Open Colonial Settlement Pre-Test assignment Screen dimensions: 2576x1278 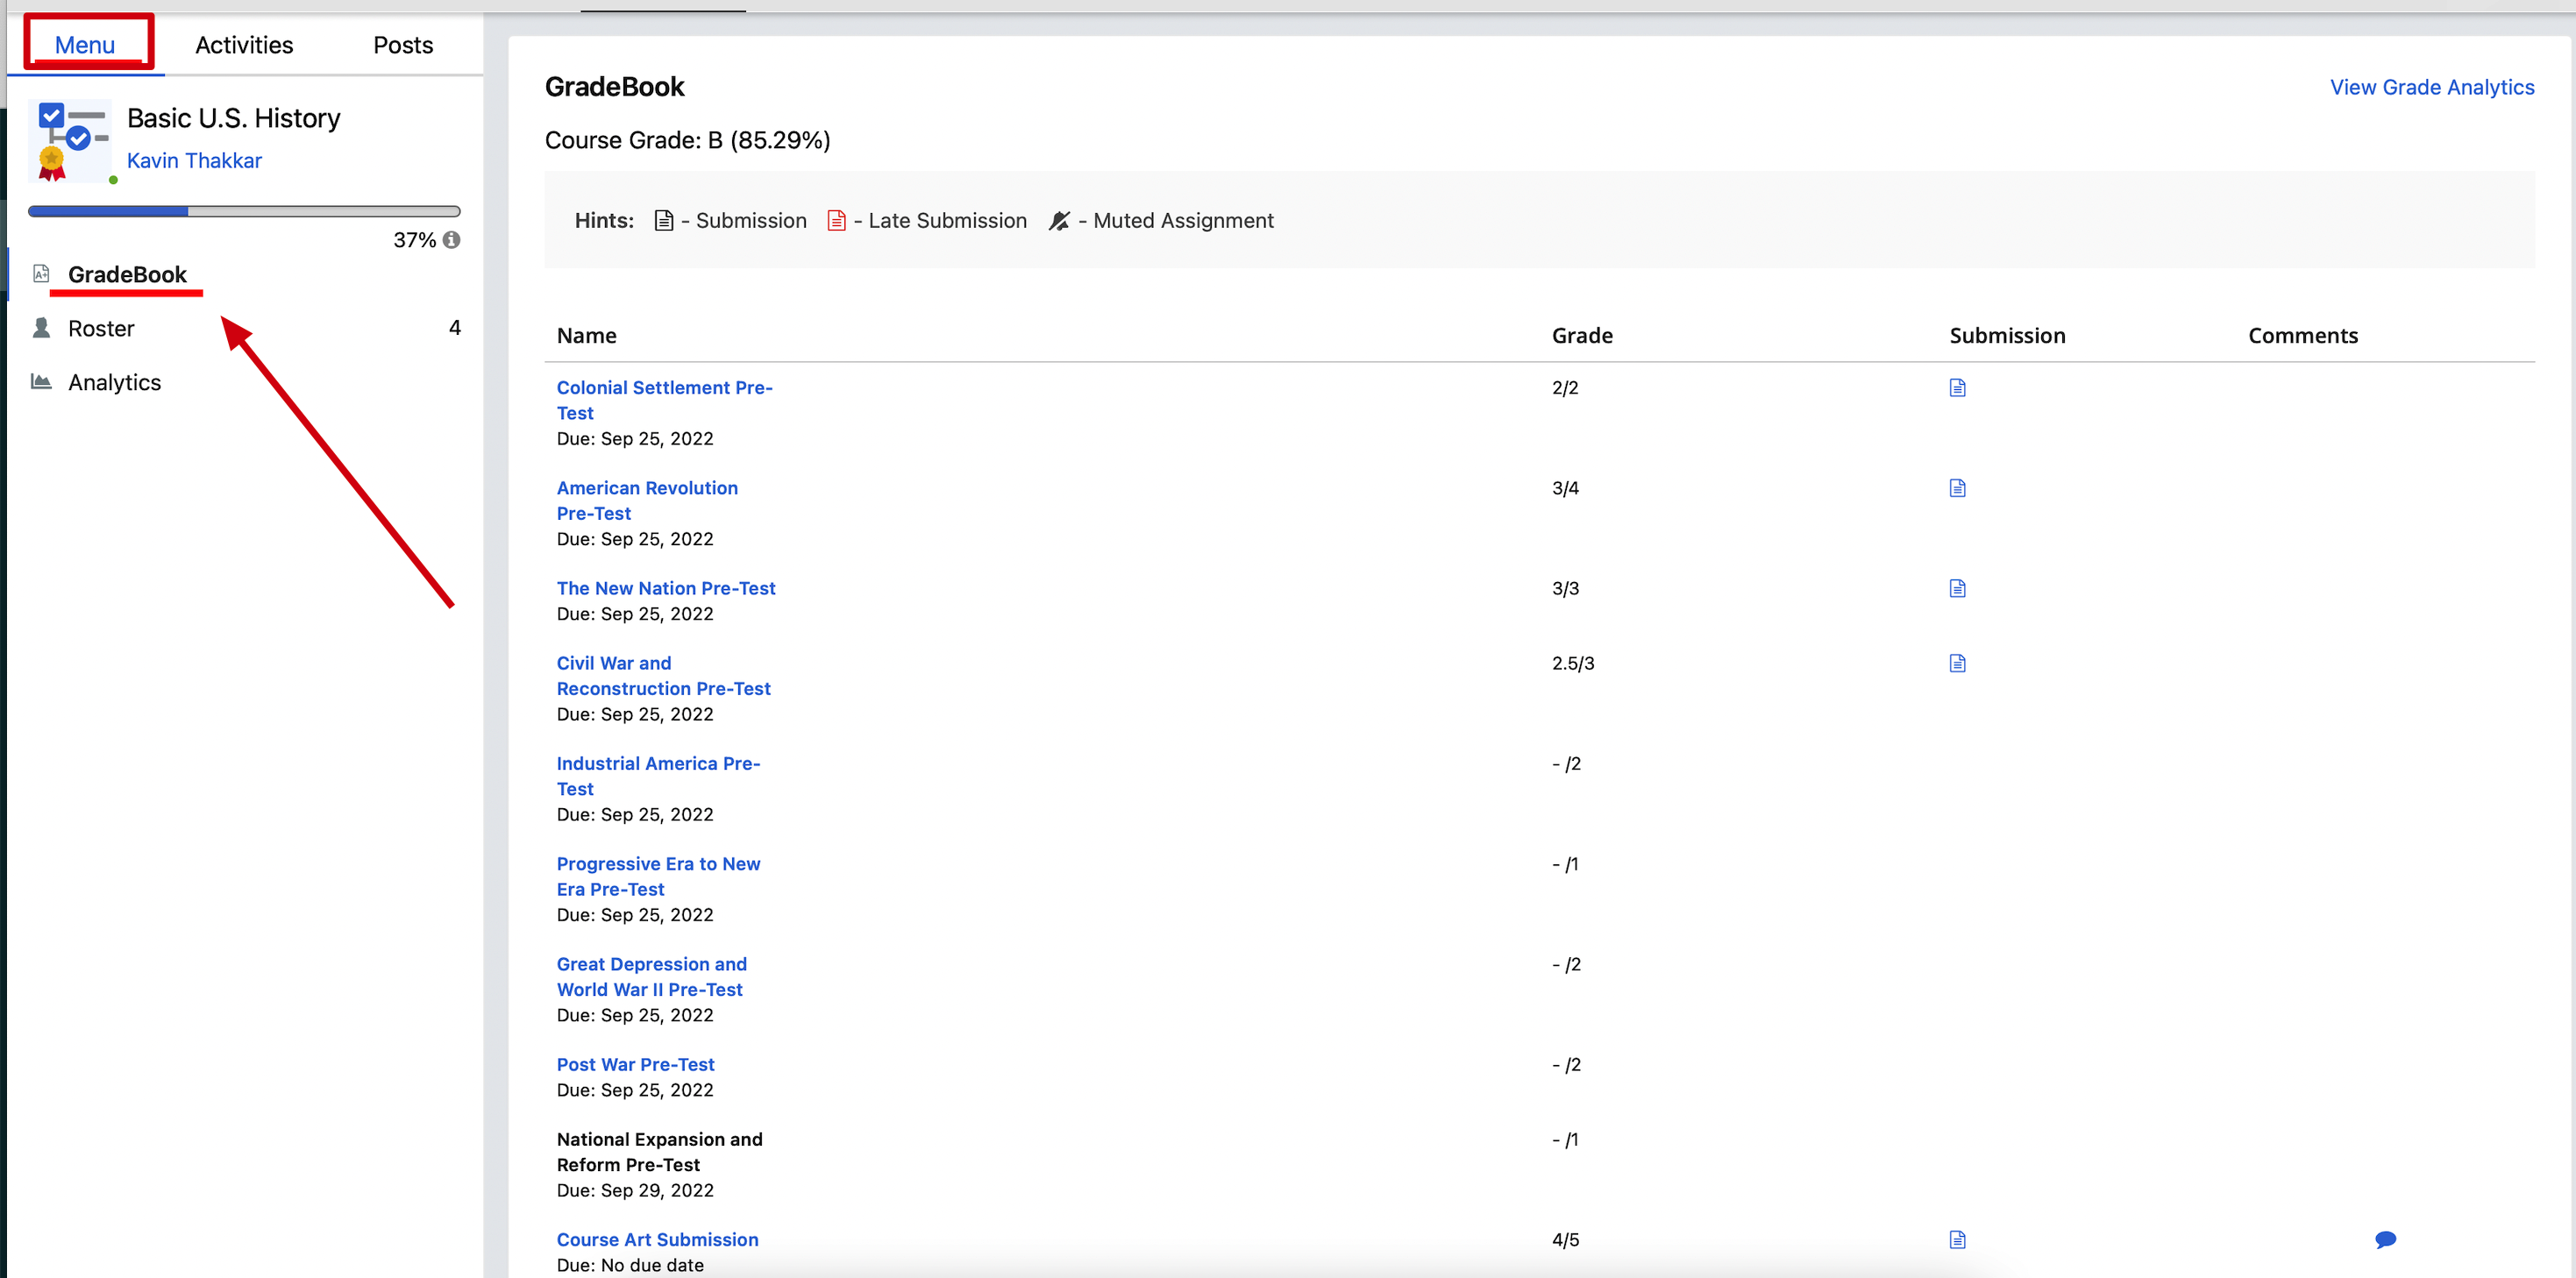(664, 400)
